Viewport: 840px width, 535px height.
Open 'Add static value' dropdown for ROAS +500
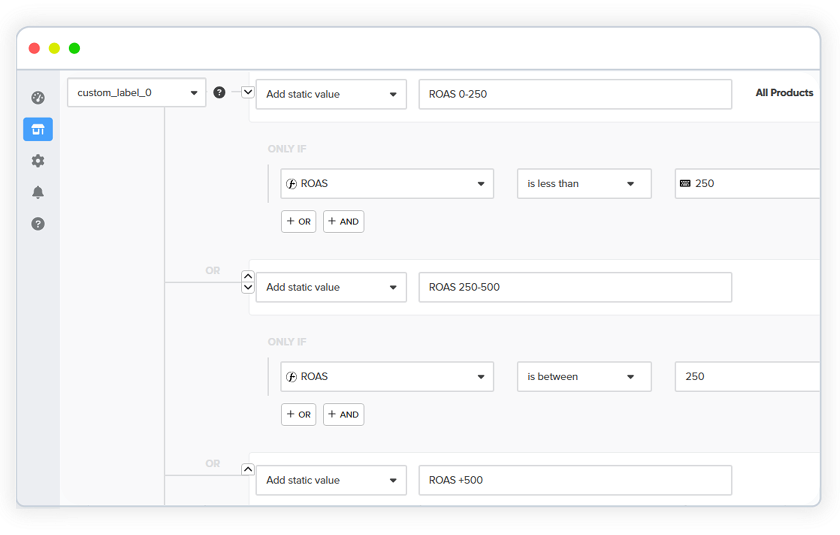point(331,480)
